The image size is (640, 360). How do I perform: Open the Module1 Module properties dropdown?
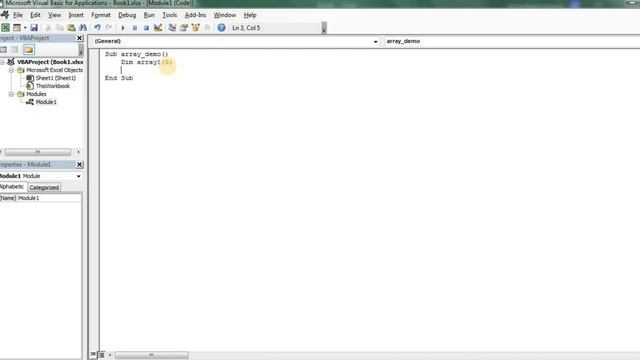(x=41, y=176)
